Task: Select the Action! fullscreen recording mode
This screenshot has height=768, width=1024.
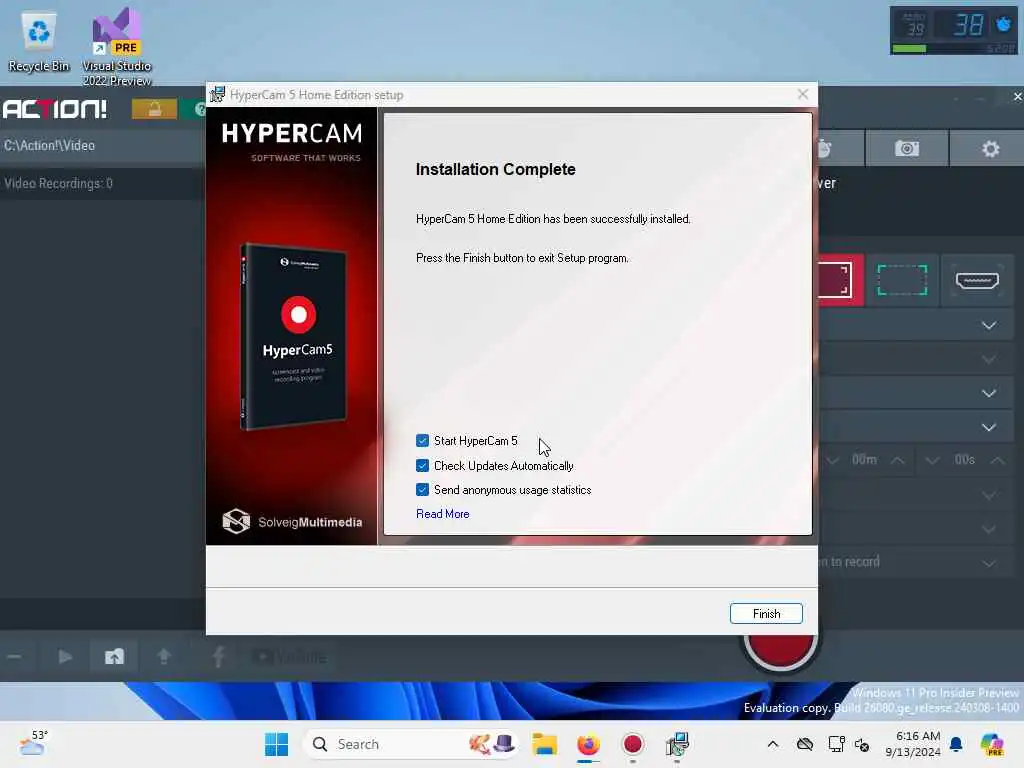Action: 839,280
